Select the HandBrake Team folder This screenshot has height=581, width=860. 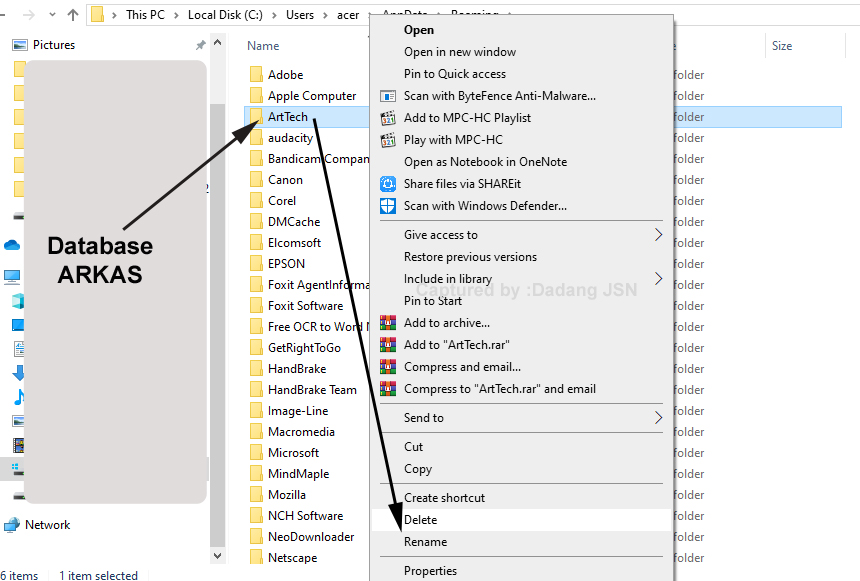tap(312, 390)
